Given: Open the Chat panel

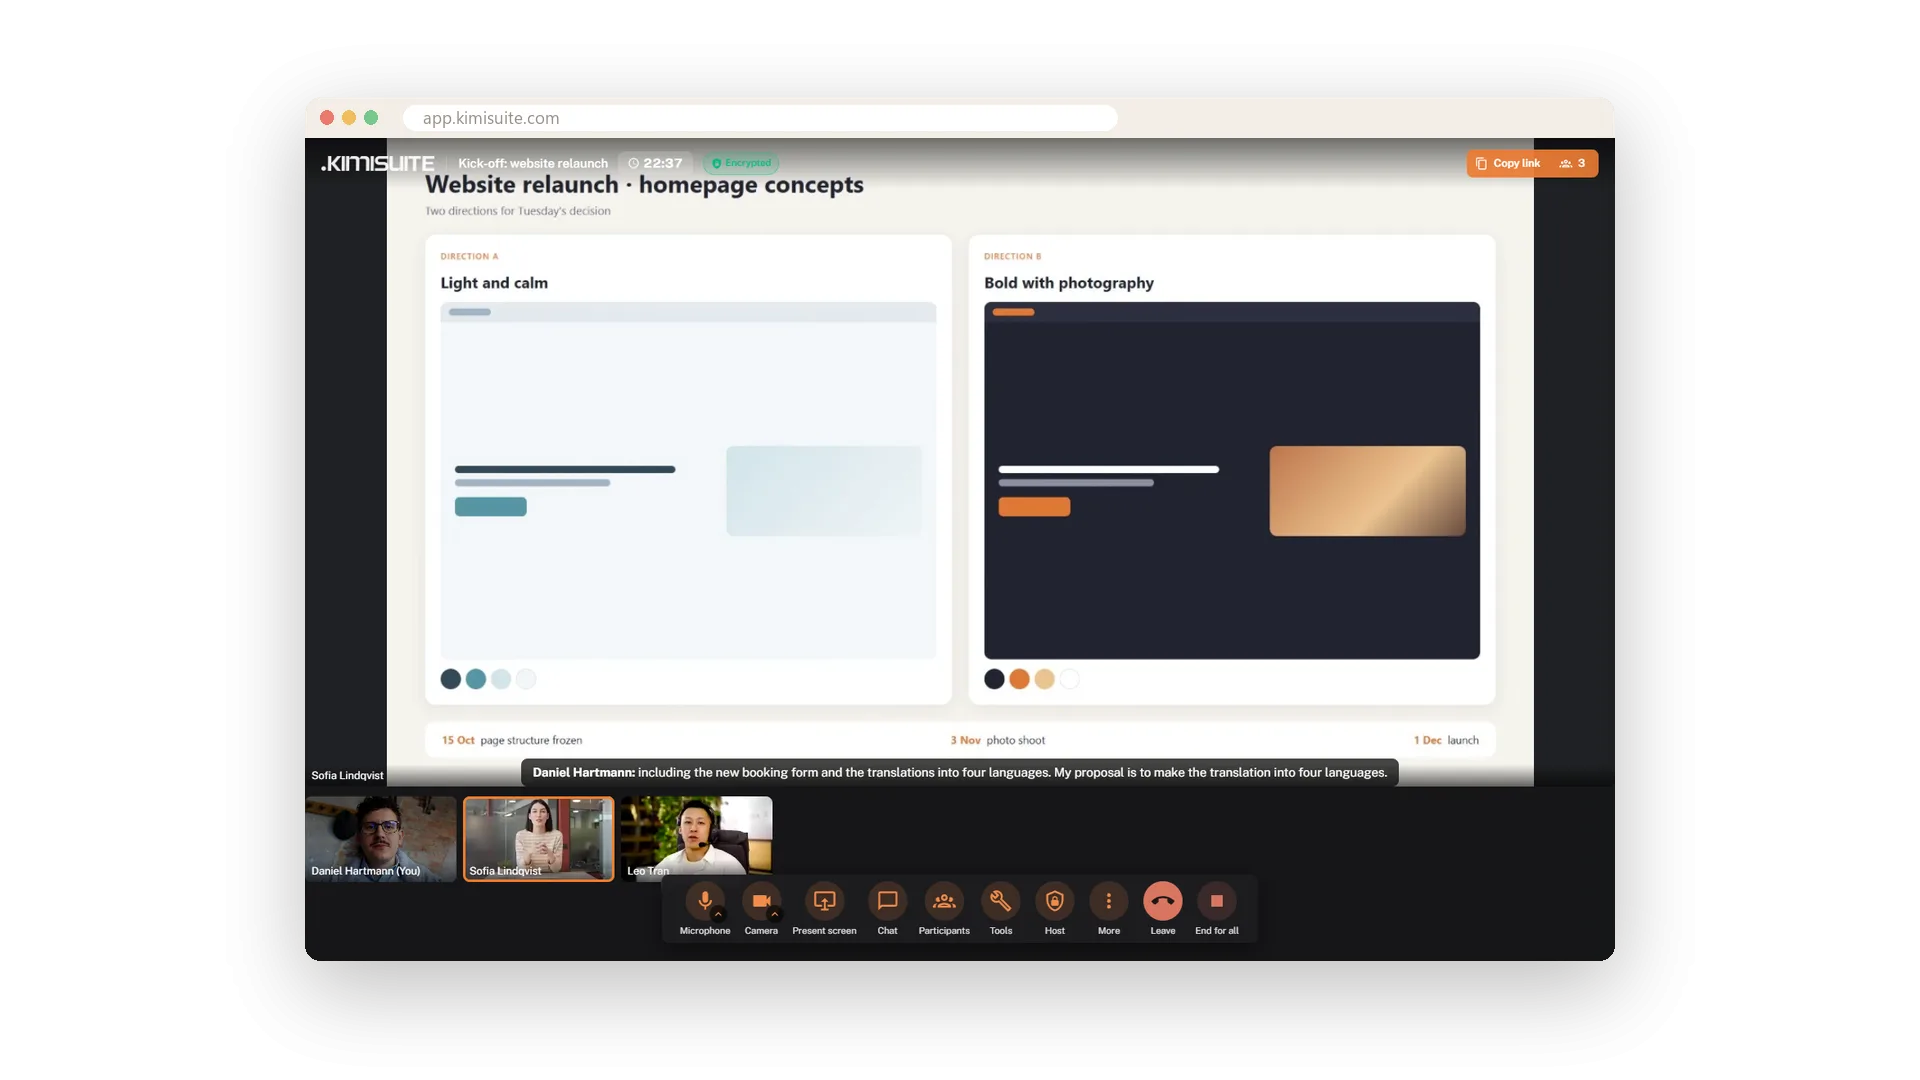Looking at the screenshot, I should pos(887,900).
